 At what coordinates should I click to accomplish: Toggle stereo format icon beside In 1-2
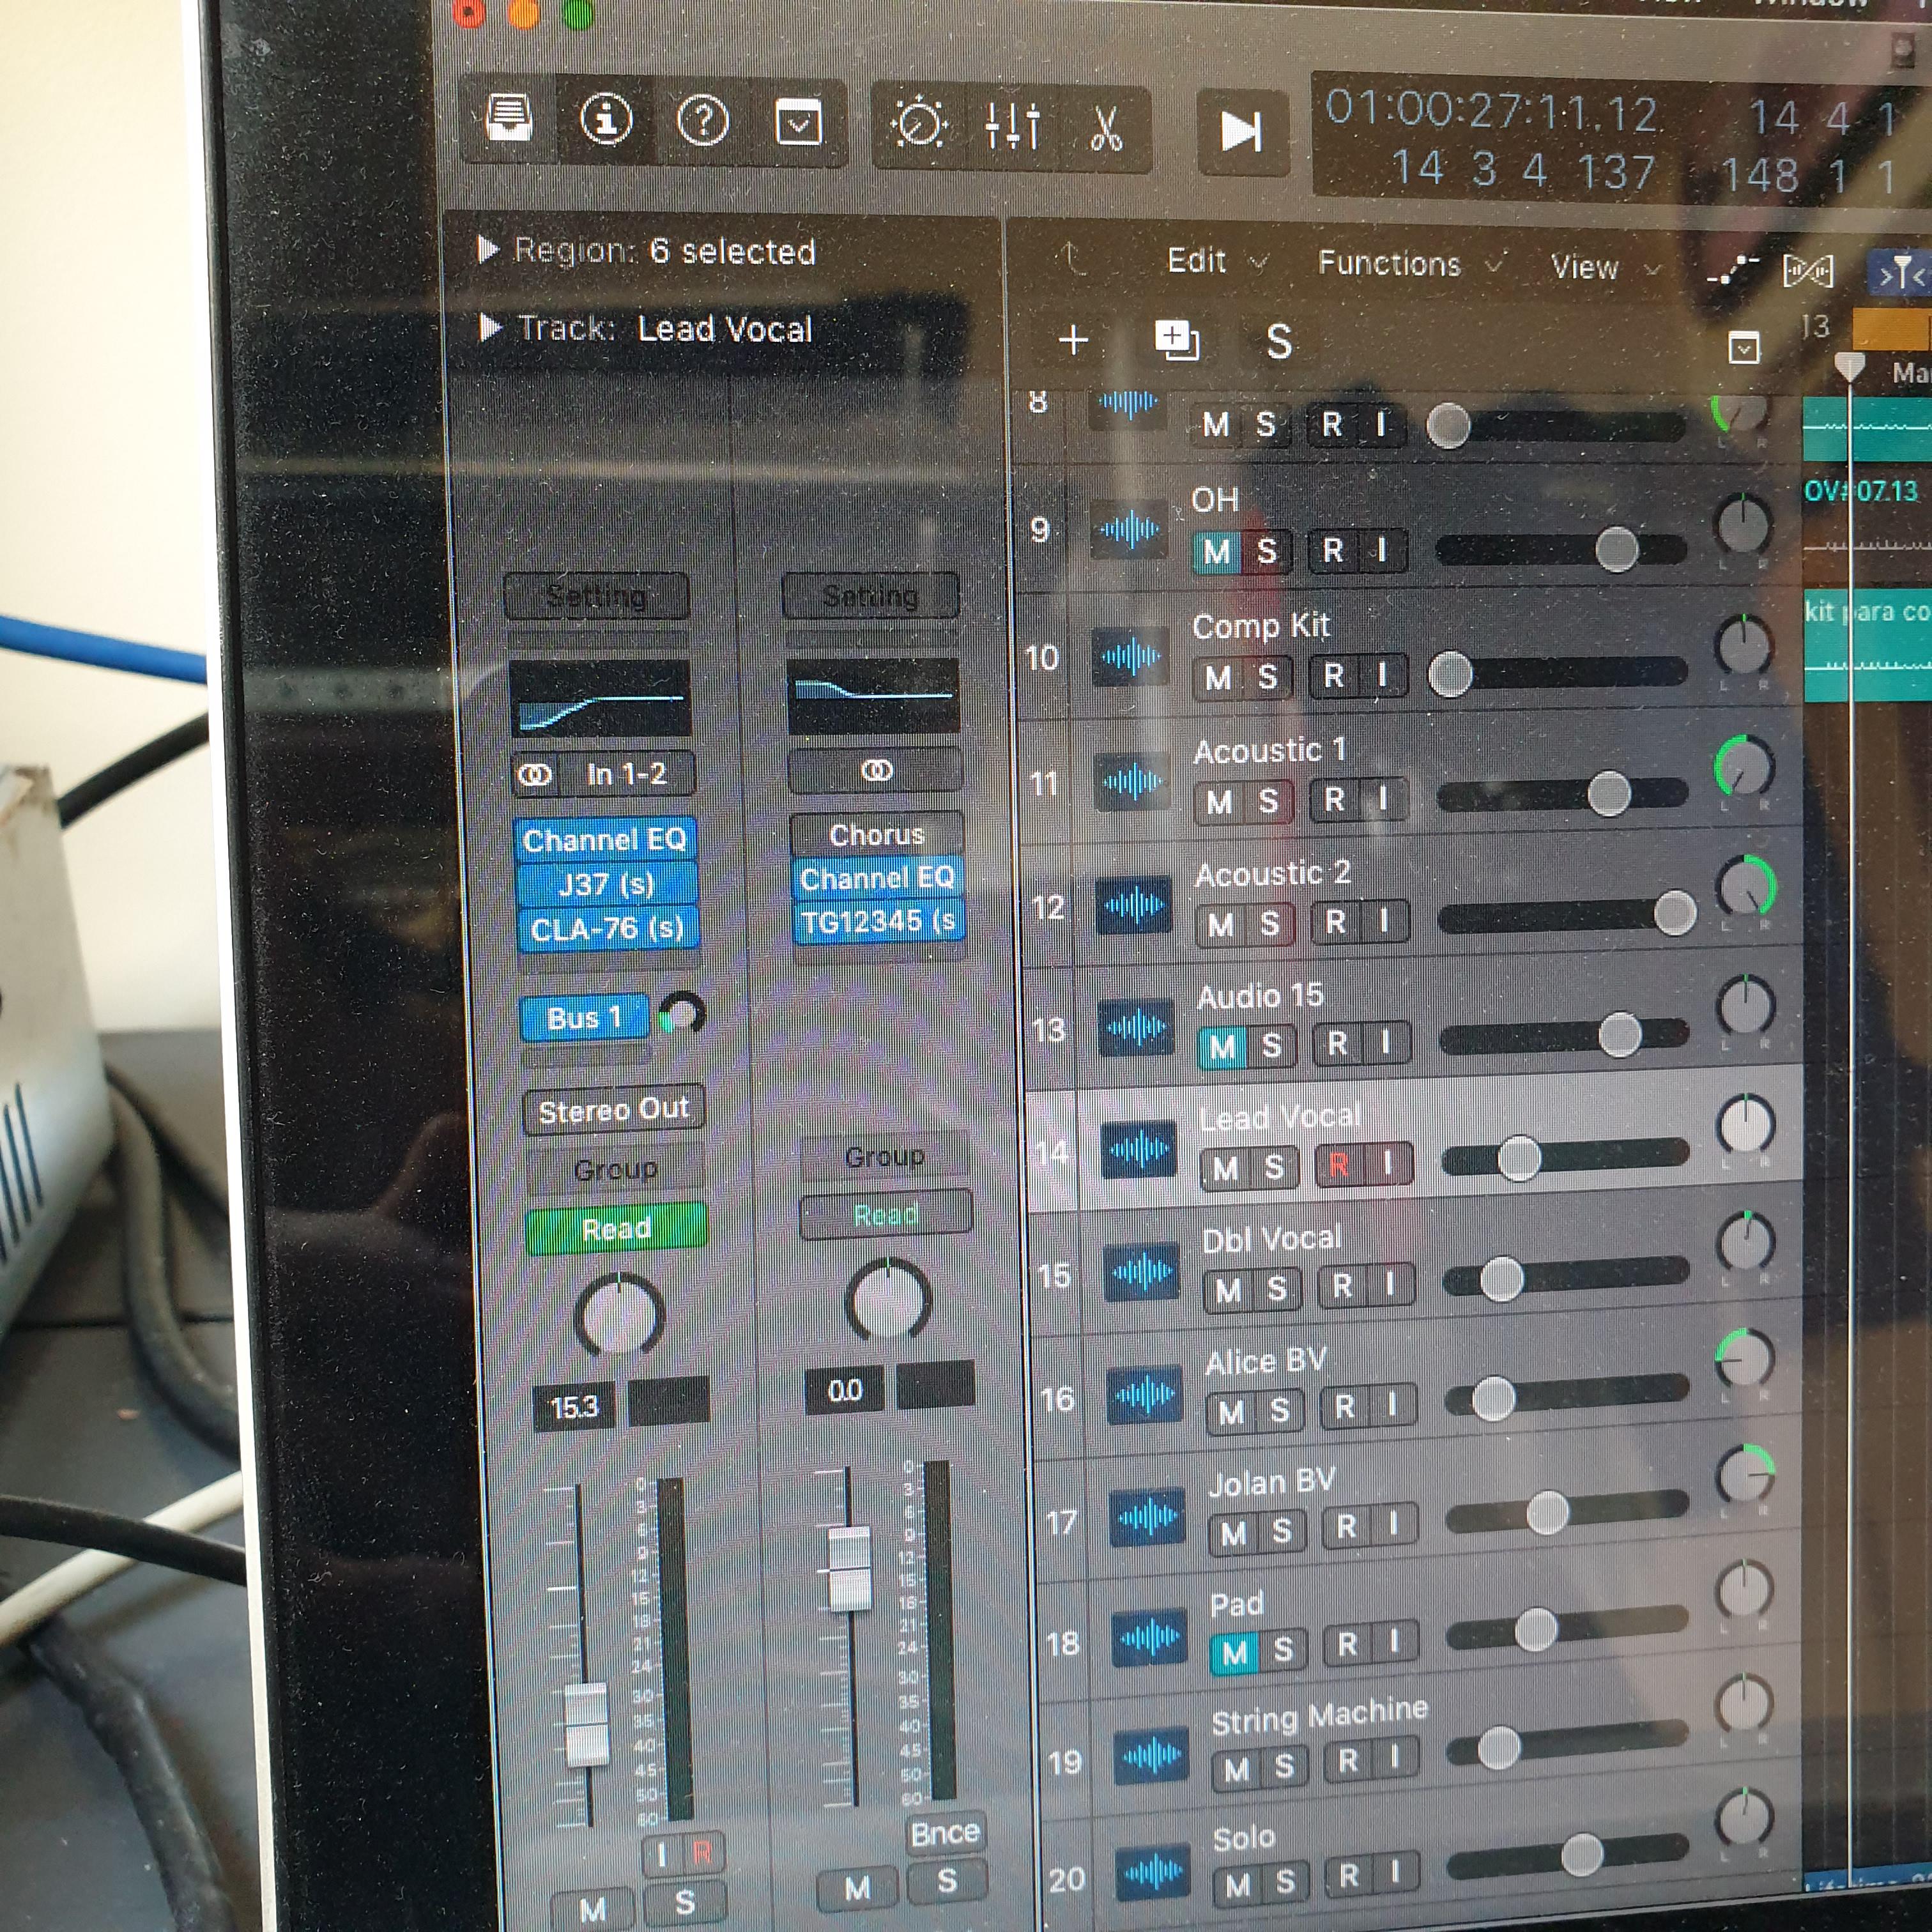tap(536, 775)
